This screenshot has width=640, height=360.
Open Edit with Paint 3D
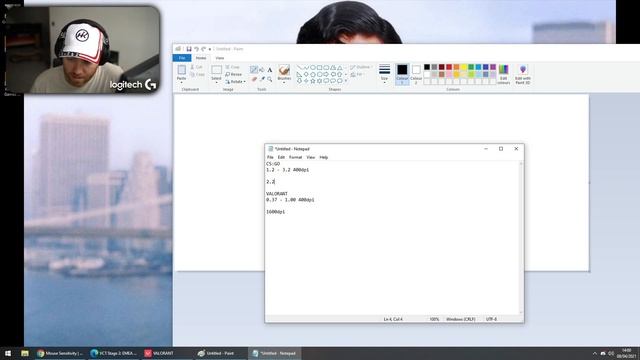pos(523,74)
